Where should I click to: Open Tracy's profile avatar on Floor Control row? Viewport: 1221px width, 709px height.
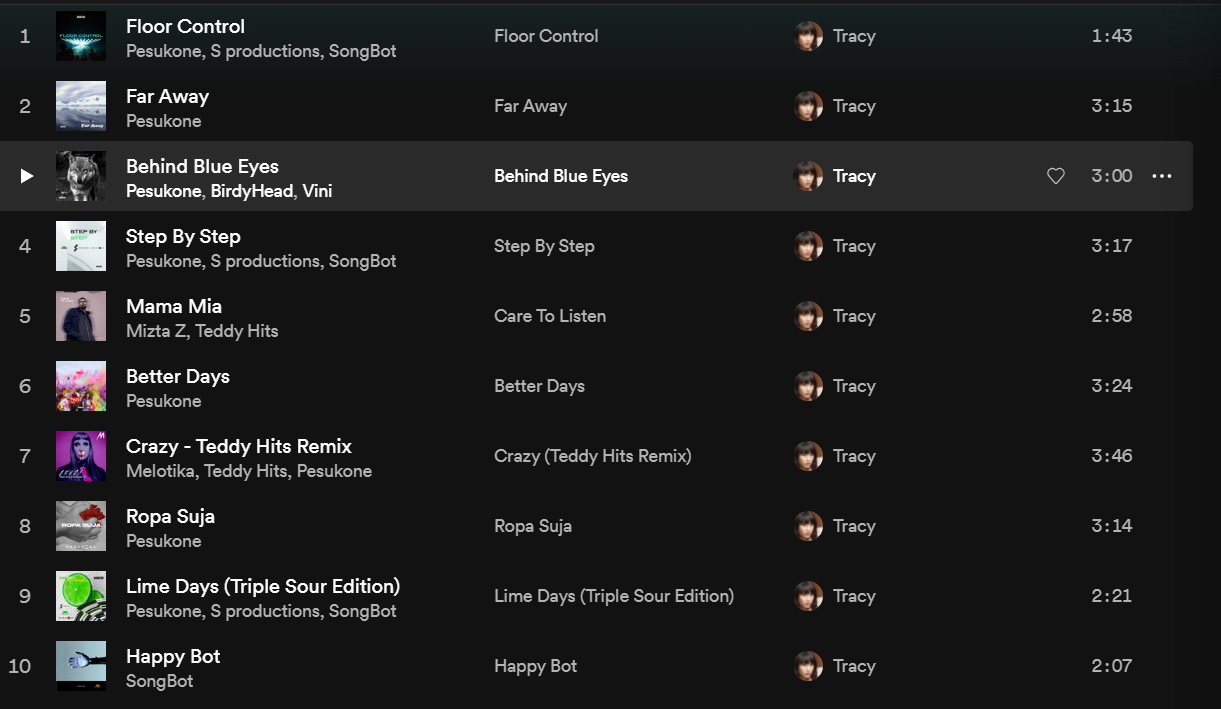808,36
